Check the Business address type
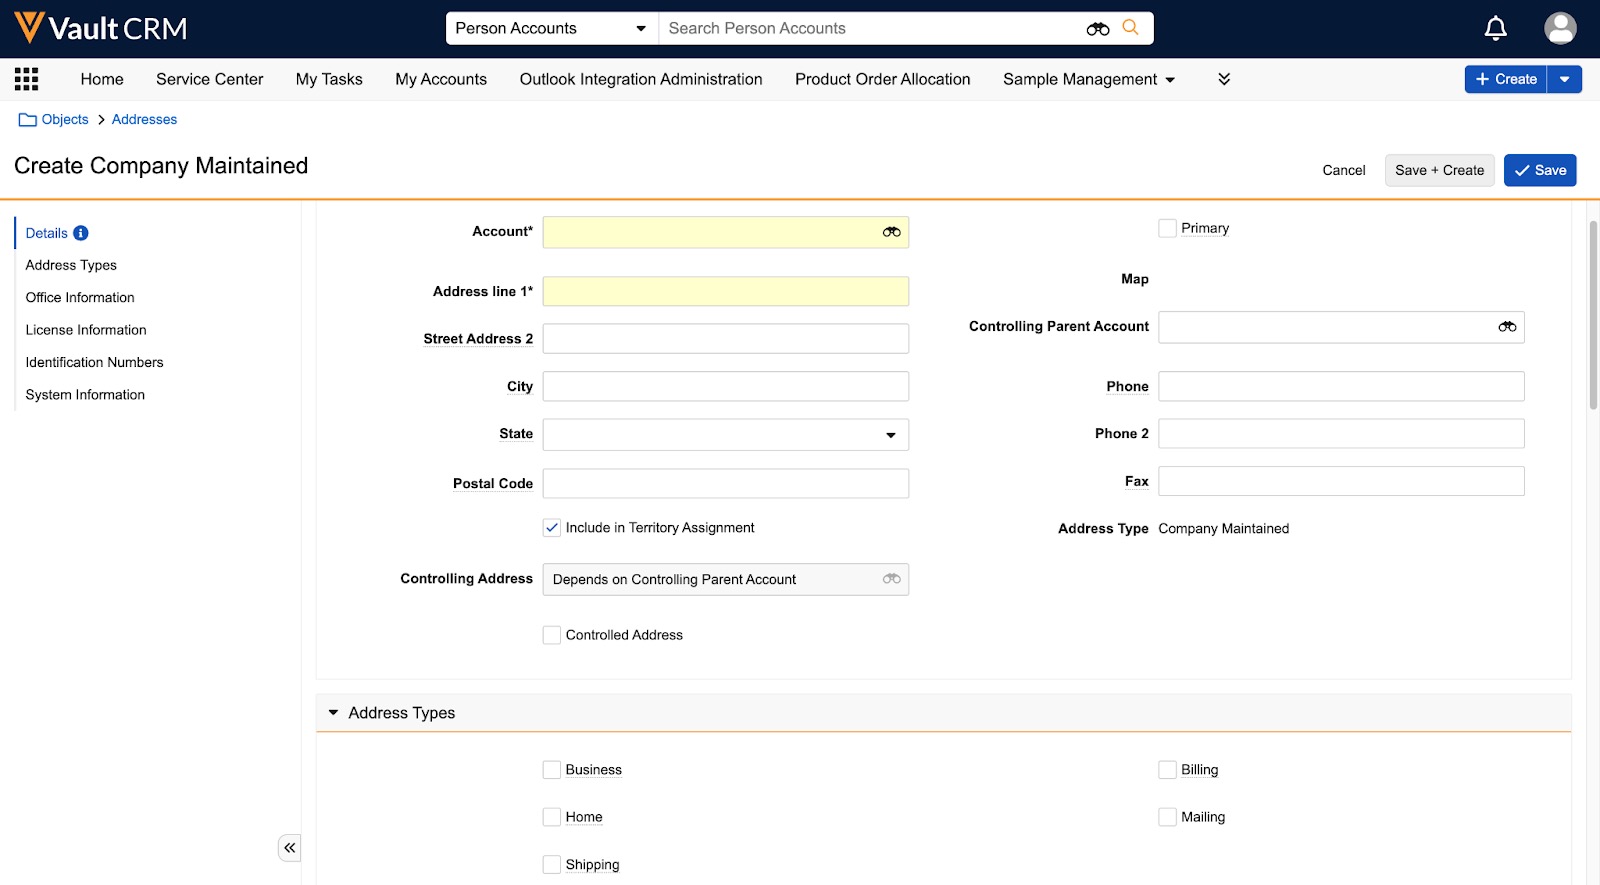The height and width of the screenshot is (885, 1600). point(552,770)
